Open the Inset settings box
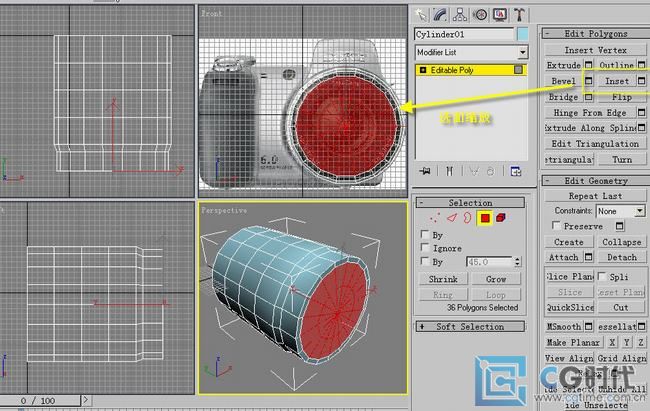The height and width of the screenshot is (411, 650). [x=642, y=81]
